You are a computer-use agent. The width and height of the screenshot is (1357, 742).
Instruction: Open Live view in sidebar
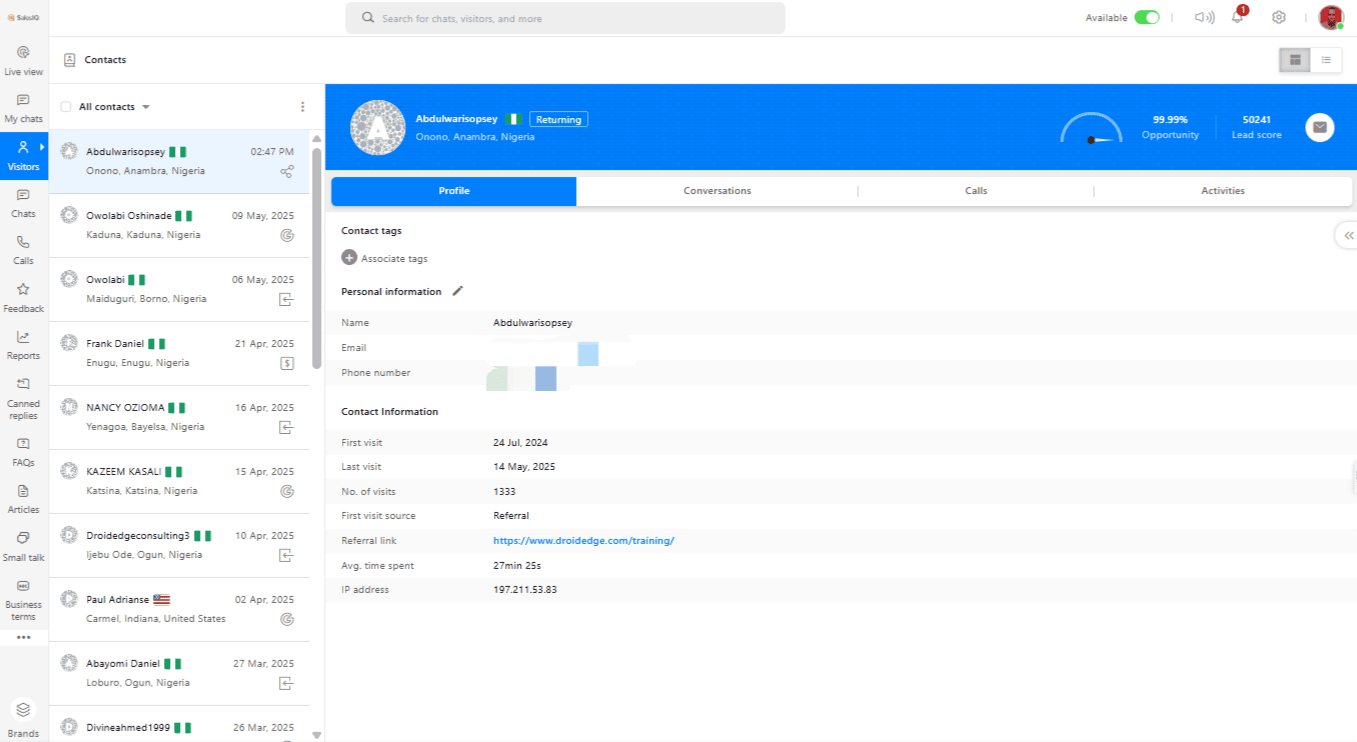23,60
